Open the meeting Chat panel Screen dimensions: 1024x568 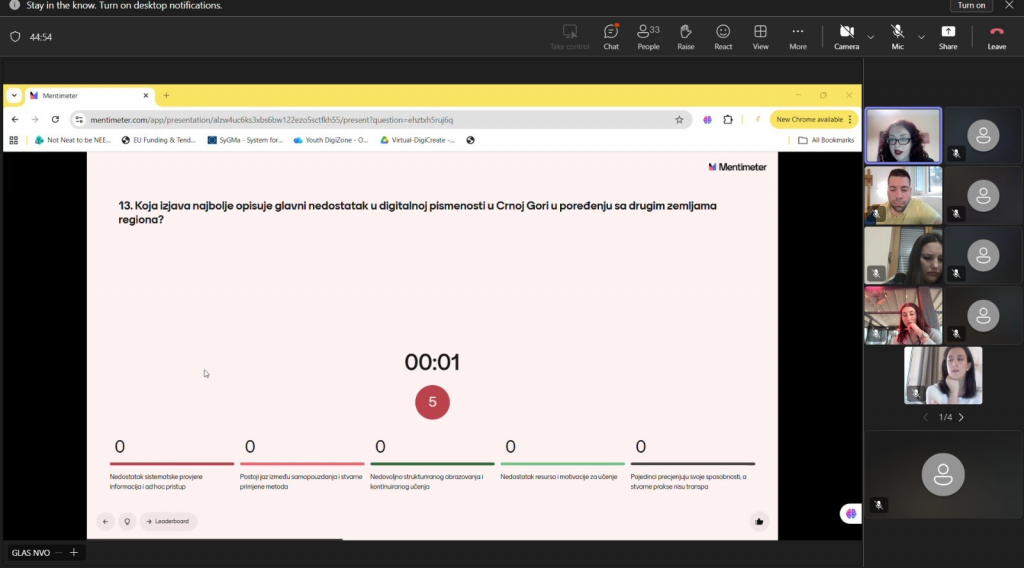pyautogui.click(x=611, y=36)
